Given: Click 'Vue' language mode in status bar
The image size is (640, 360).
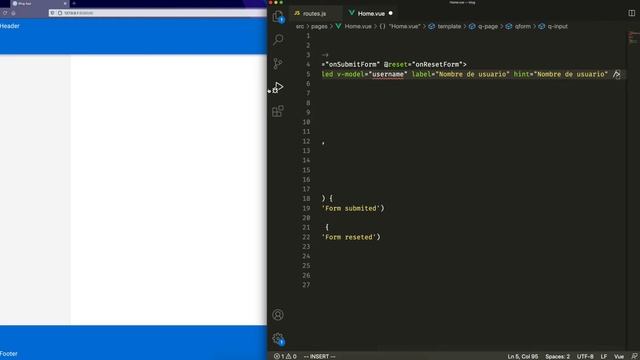Looking at the screenshot, I should [619, 356].
